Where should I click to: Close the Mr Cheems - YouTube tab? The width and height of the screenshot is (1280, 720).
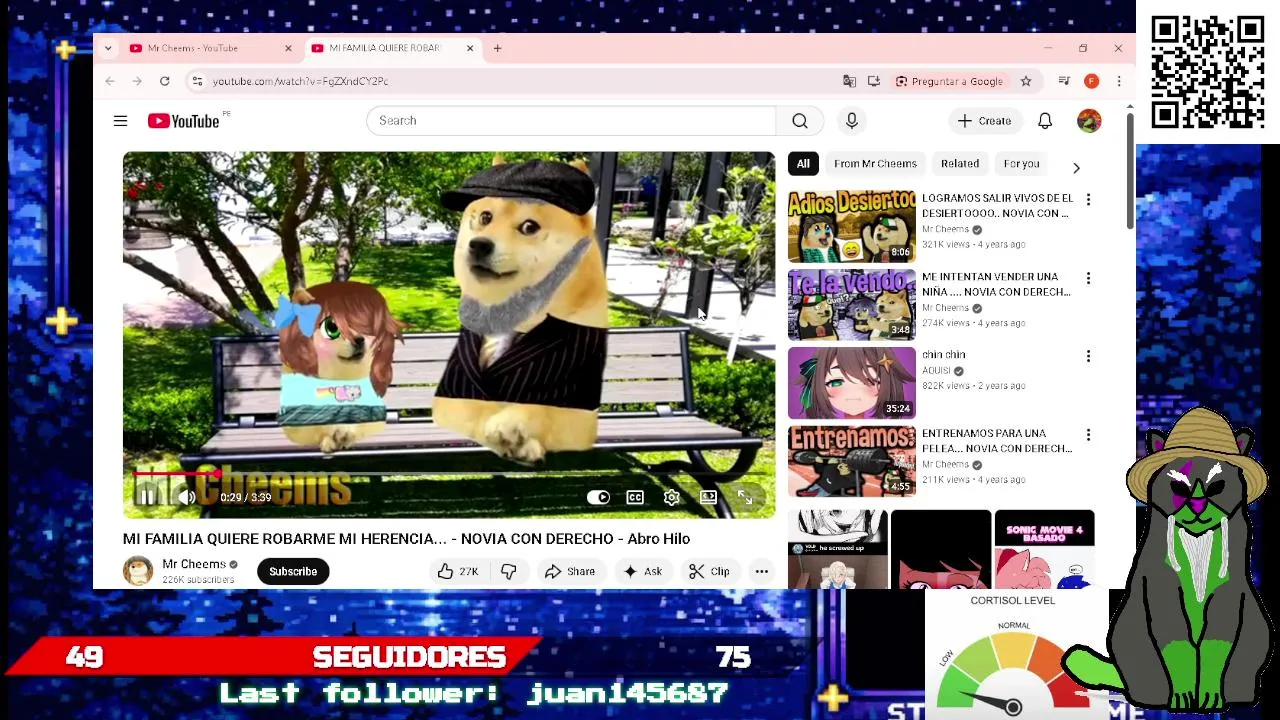(288, 48)
